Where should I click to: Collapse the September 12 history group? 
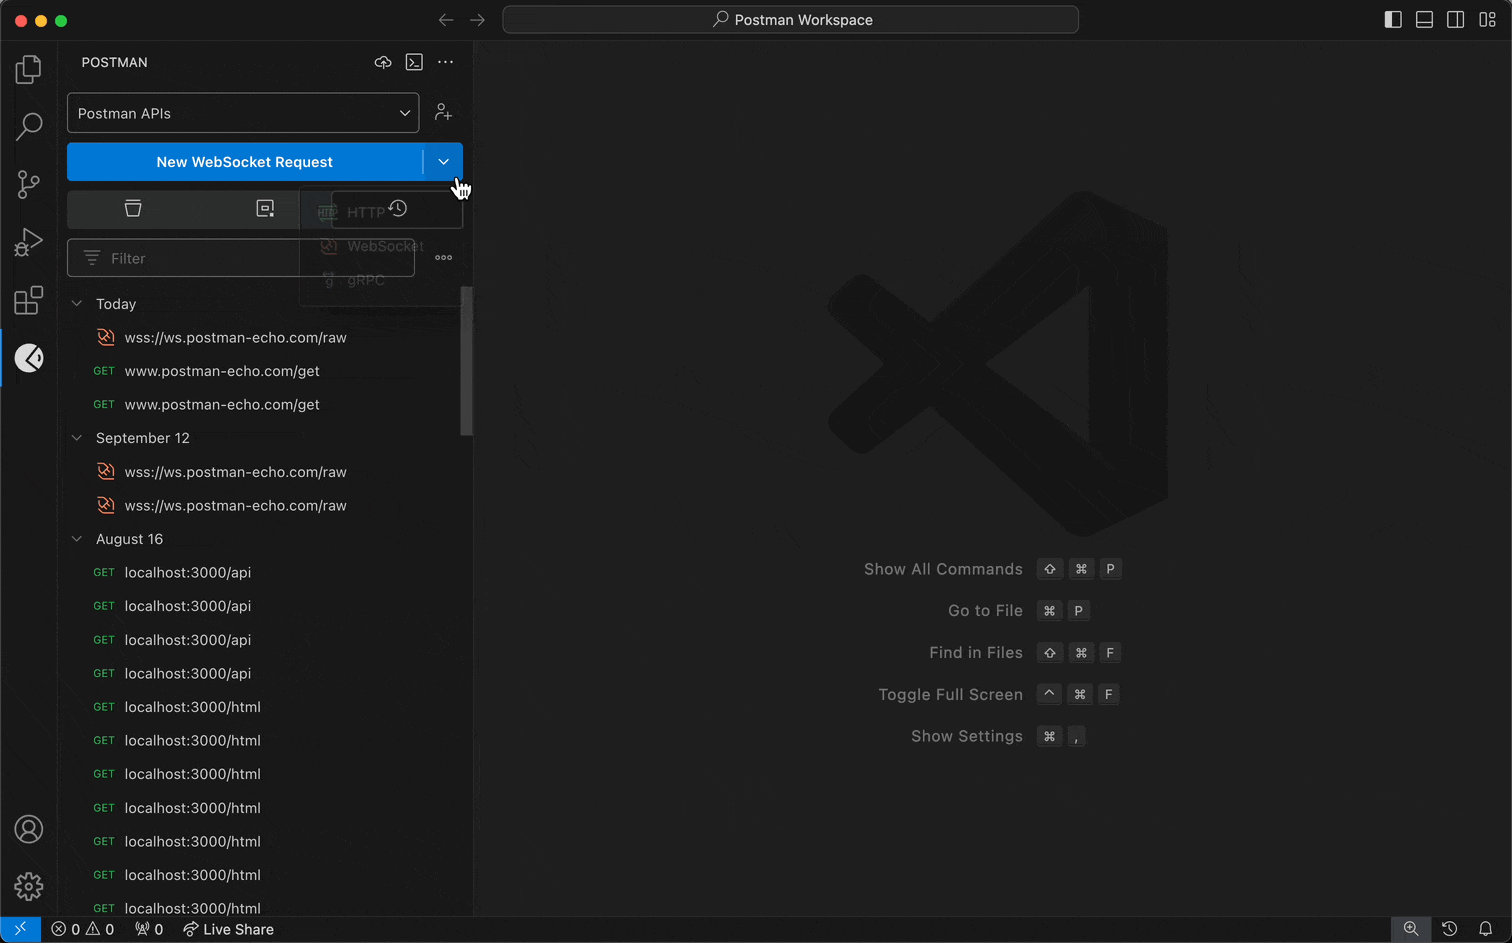click(77, 438)
